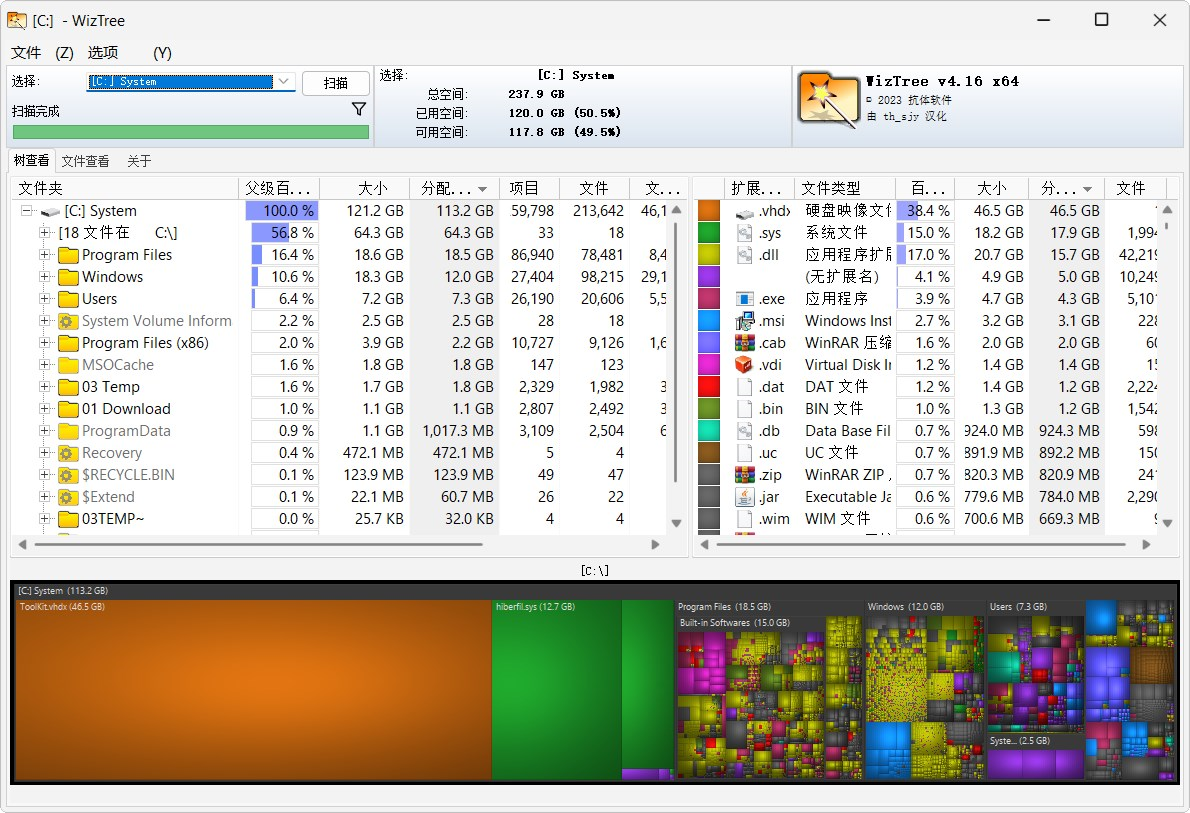
Task: Open the drive selection dropdown
Action: [x=283, y=83]
